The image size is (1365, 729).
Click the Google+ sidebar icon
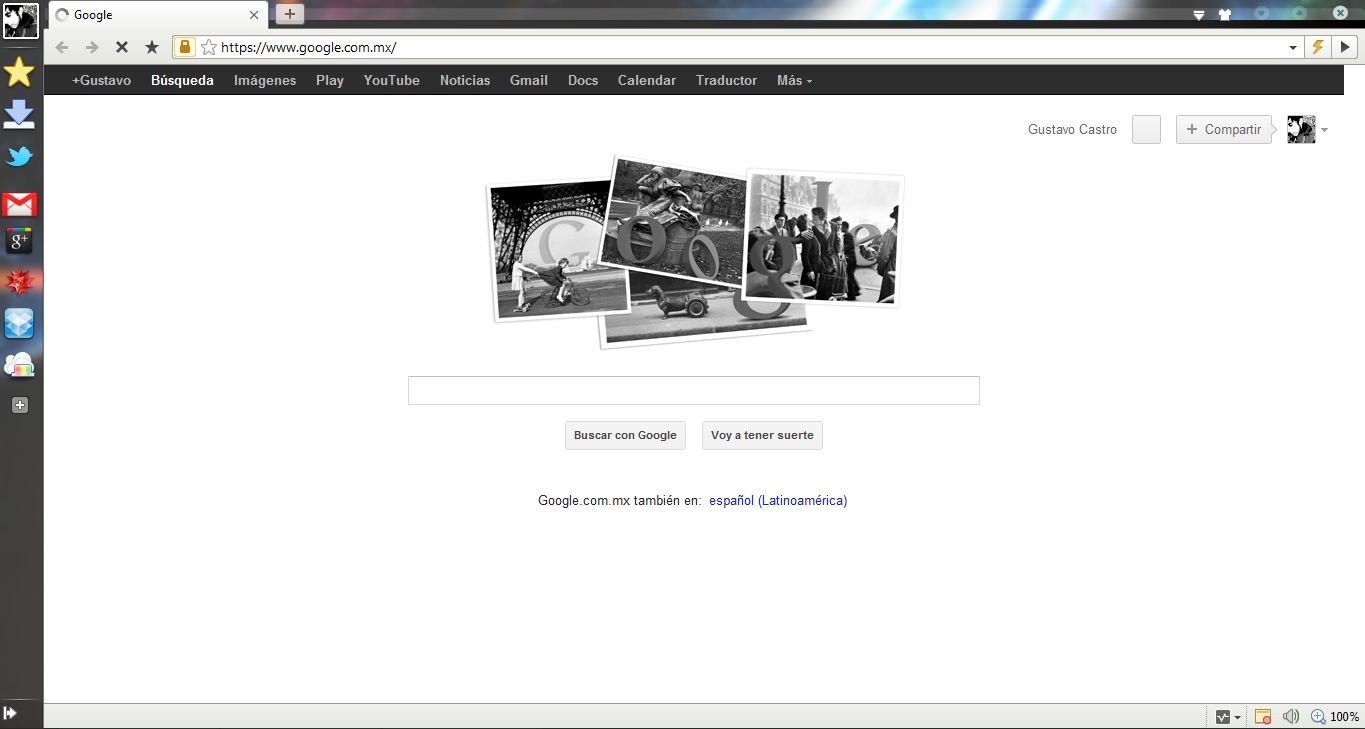click(19, 240)
